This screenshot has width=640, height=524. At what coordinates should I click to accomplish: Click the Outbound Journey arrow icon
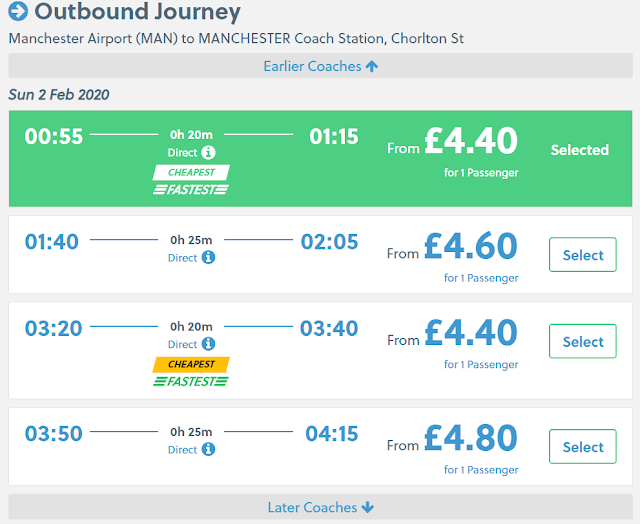click(18, 13)
